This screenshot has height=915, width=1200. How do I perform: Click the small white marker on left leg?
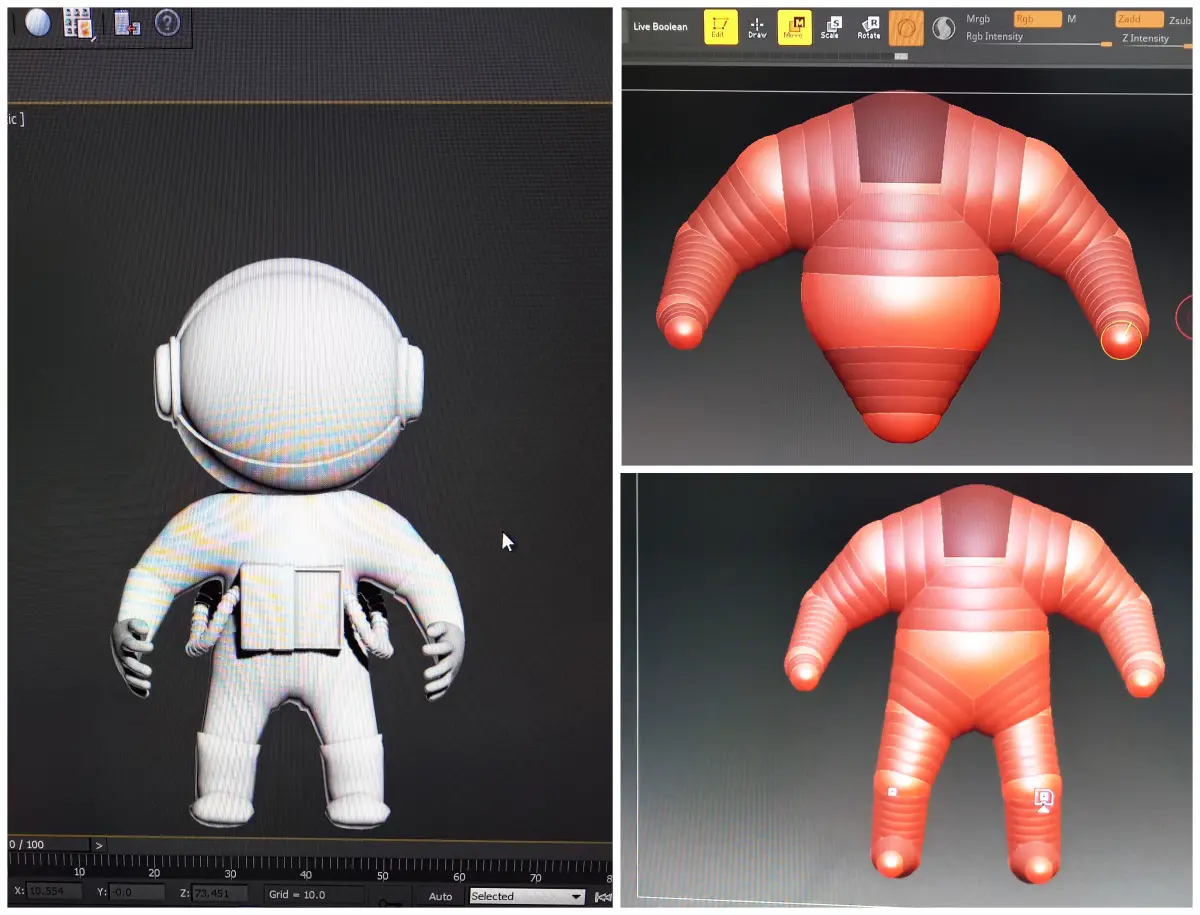892,791
